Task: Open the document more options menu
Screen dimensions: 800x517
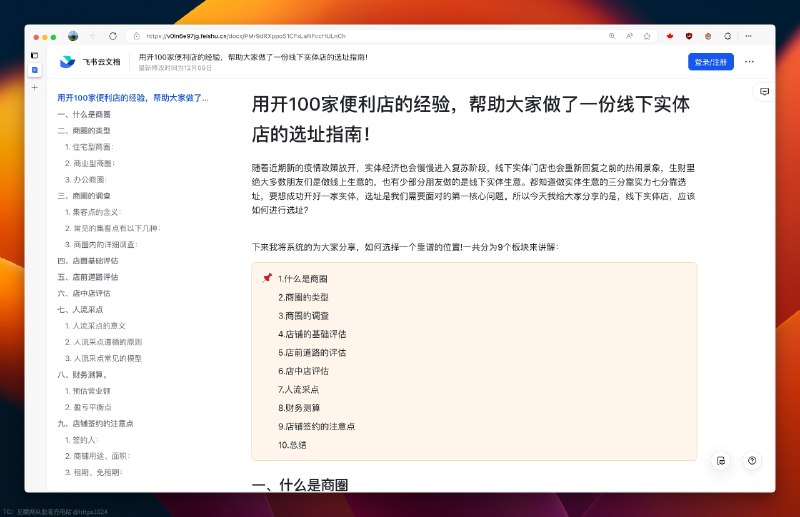Action: (x=749, y=62)
